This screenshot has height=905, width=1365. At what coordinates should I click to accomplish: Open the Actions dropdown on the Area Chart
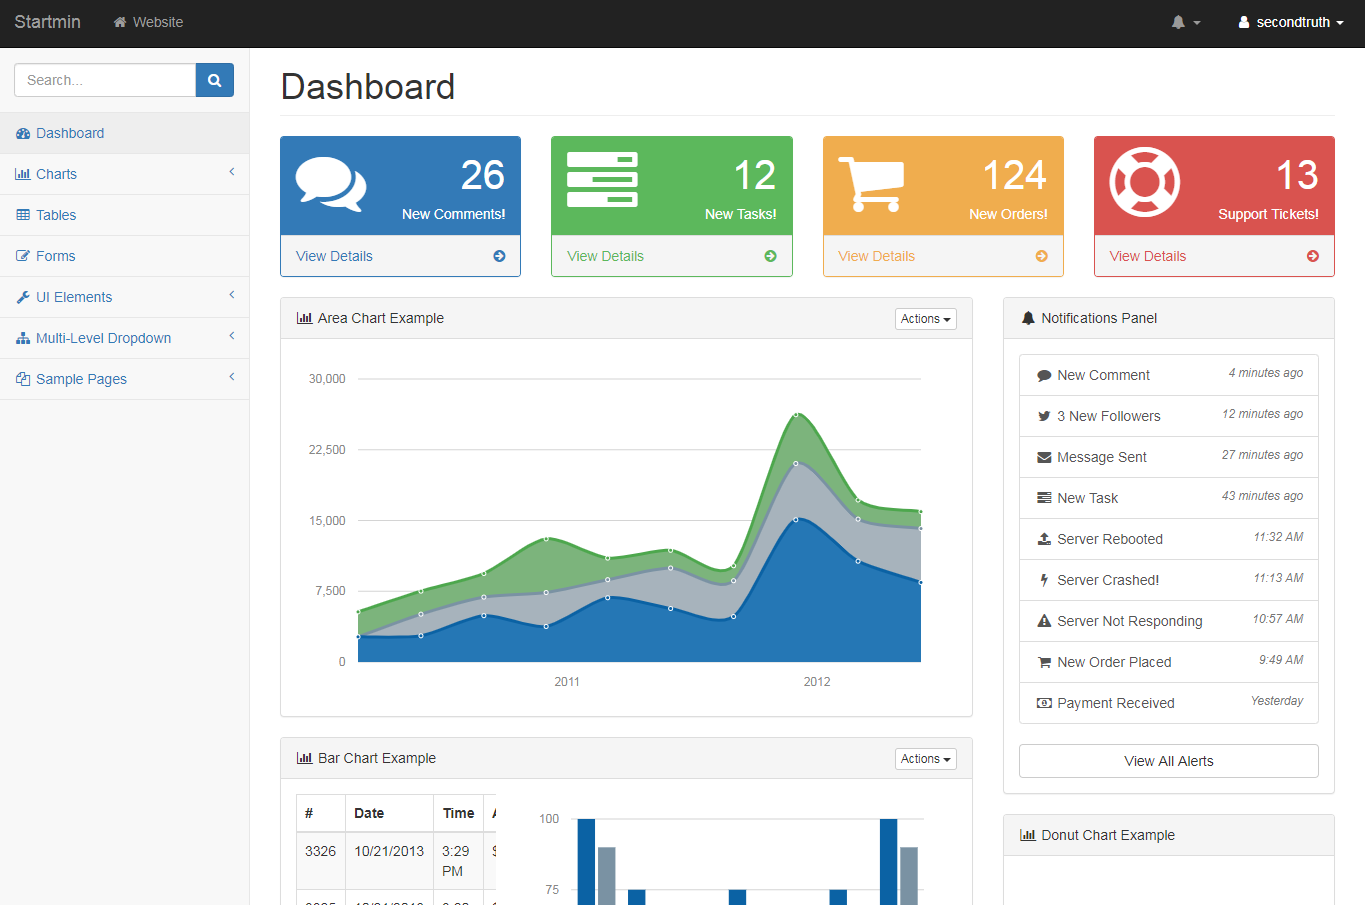pos(924,318)
